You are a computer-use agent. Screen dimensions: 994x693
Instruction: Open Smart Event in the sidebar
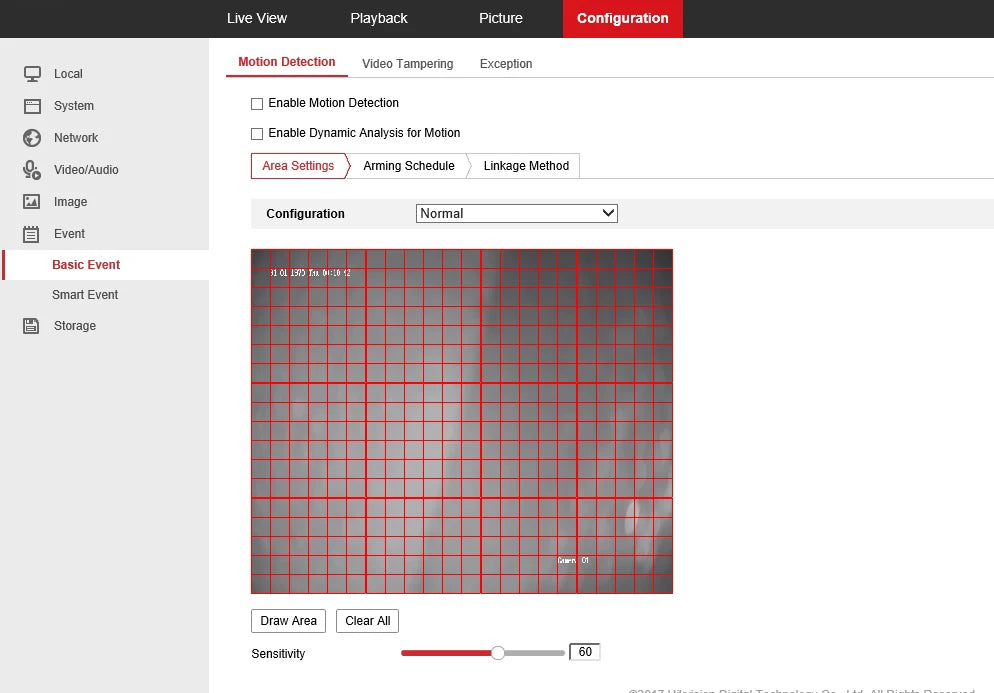85,295
